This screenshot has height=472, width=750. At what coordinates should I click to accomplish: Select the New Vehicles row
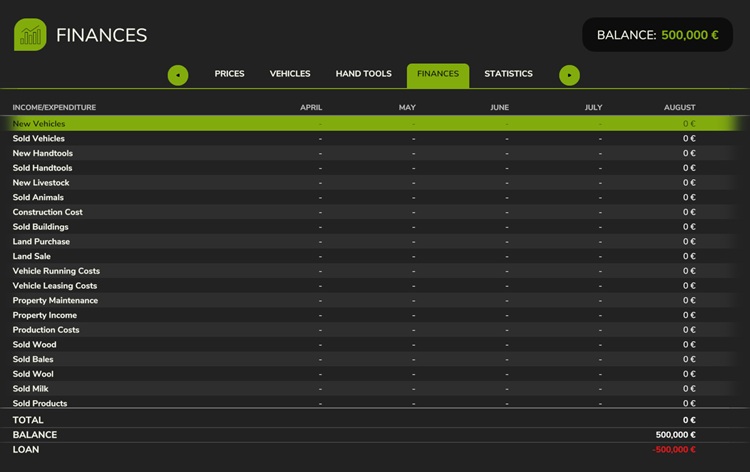click(x=39, y=124)
